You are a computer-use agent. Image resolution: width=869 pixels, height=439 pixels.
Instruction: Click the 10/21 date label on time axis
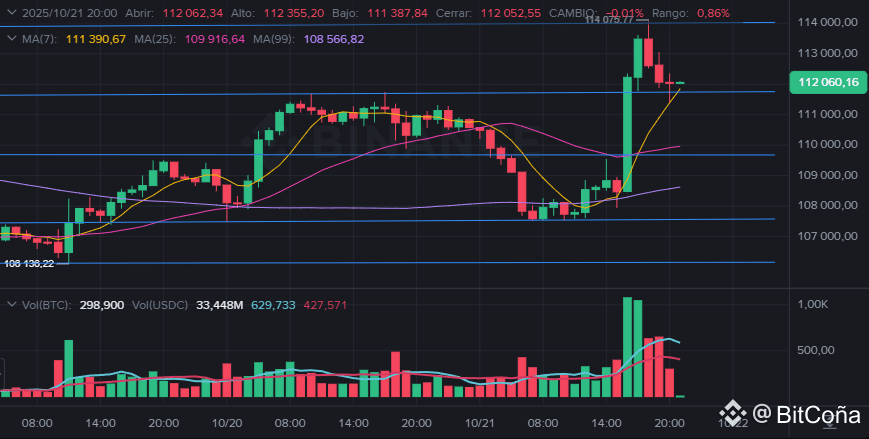[x=479, y=423]
